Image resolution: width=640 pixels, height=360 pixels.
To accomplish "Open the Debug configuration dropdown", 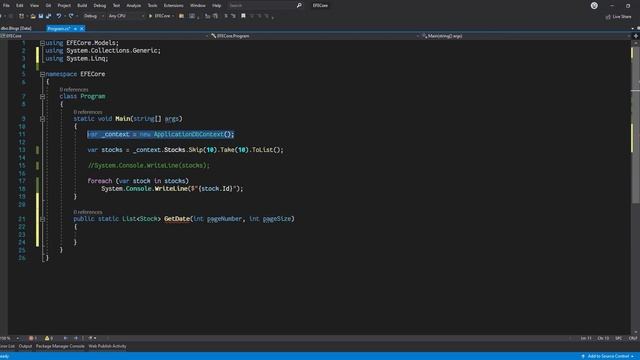I will click(93, 16).
